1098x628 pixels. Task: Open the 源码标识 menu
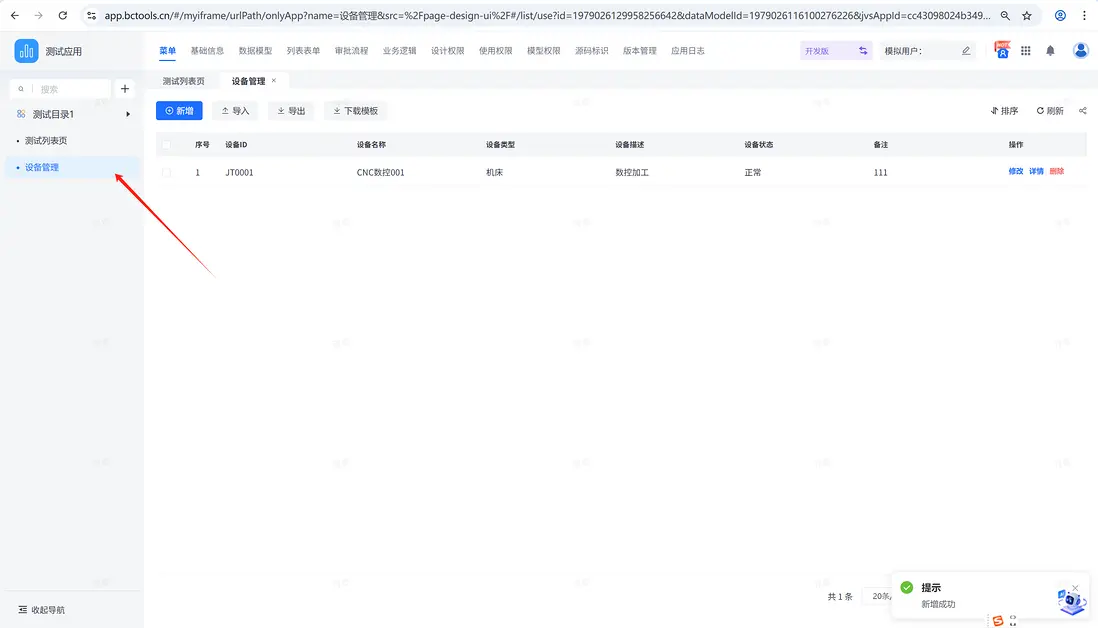point(592,51)
